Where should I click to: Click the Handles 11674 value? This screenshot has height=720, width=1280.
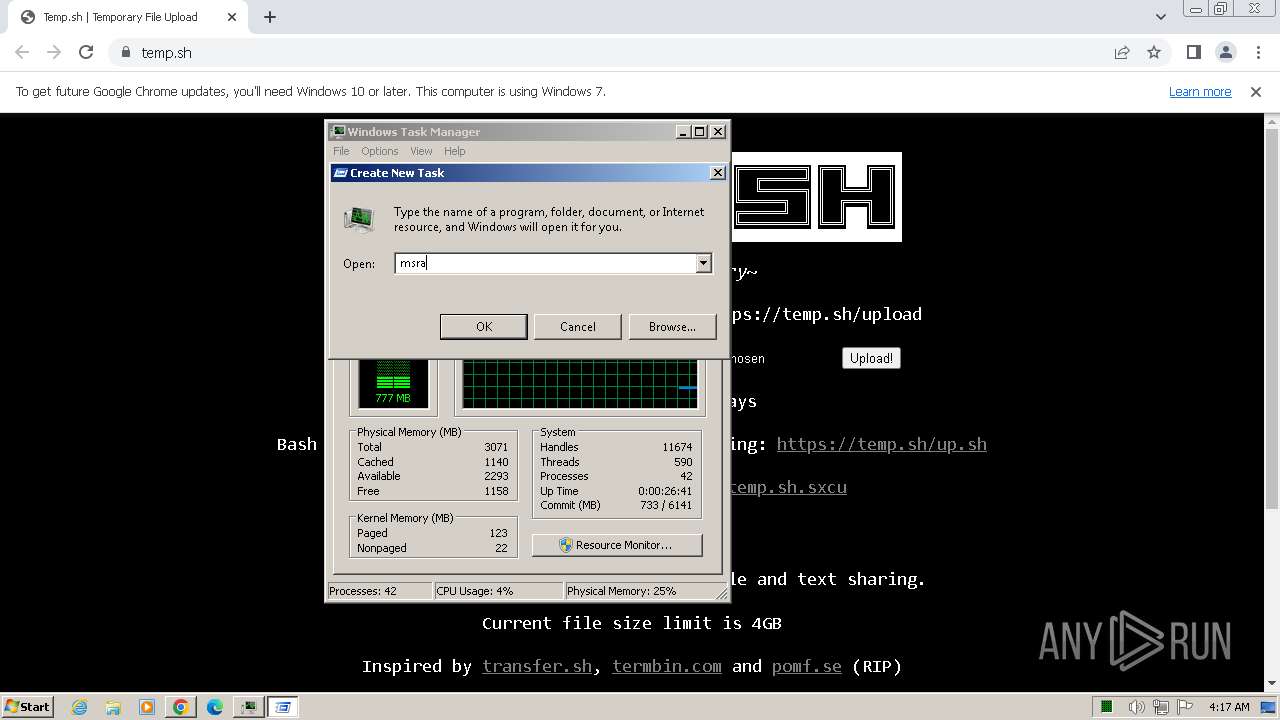click(x=677, y=447)
